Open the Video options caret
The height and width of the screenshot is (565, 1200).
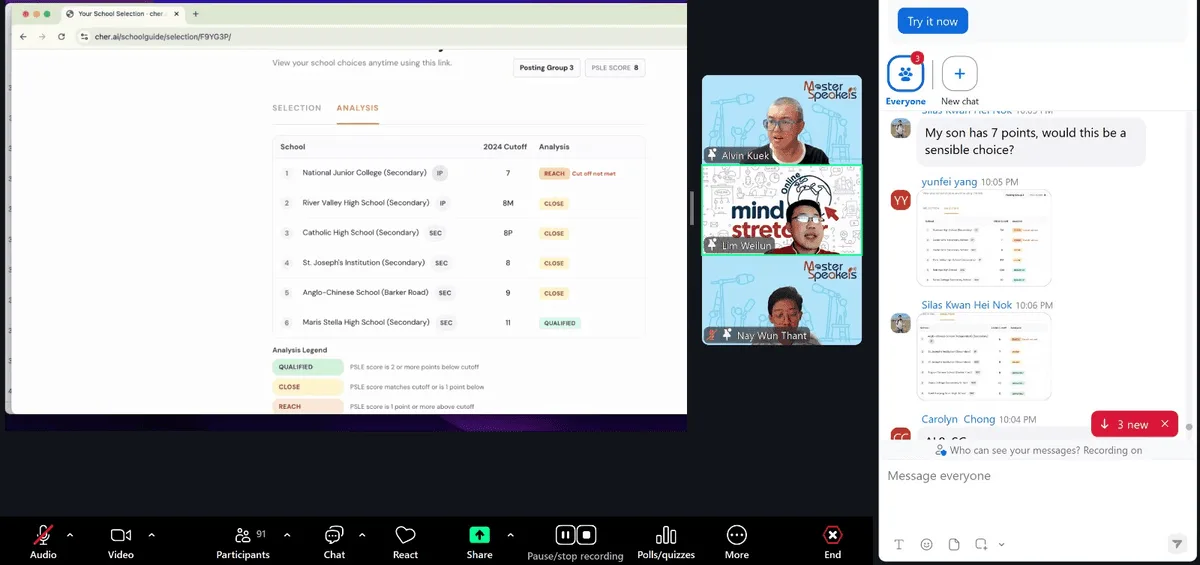click(152, 535)
